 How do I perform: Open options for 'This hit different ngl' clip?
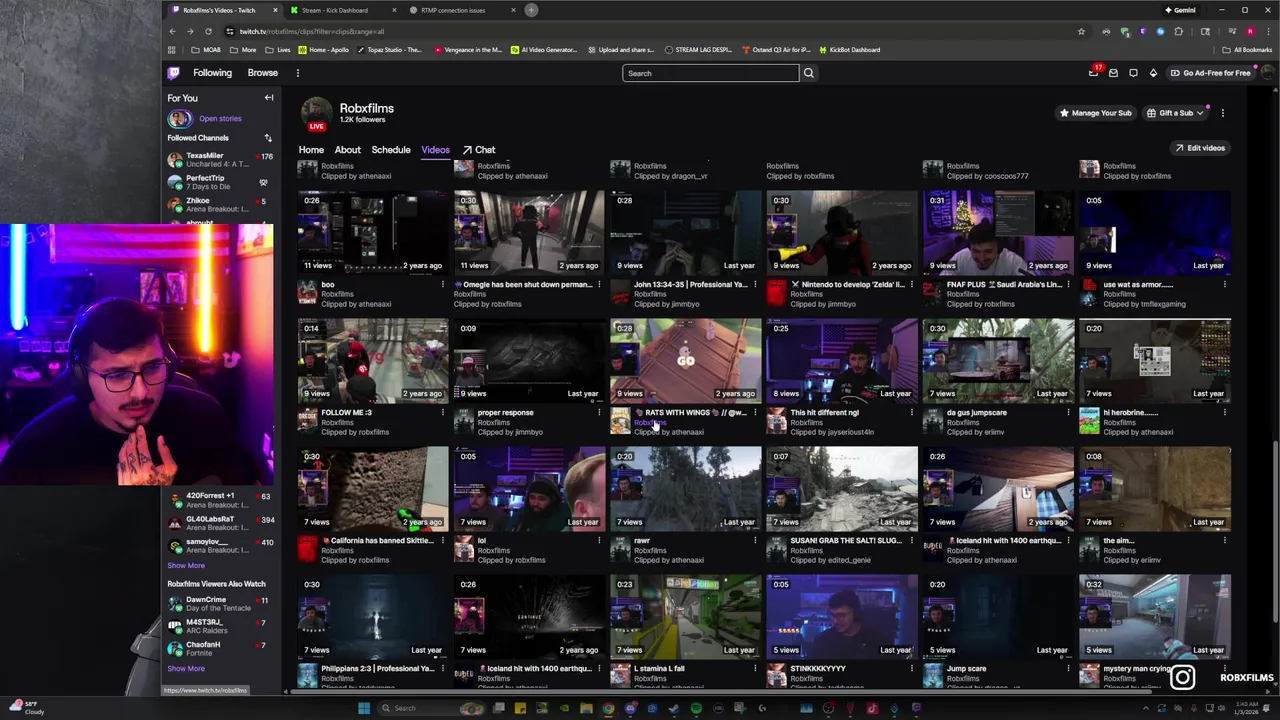click(x=911, y=413)
